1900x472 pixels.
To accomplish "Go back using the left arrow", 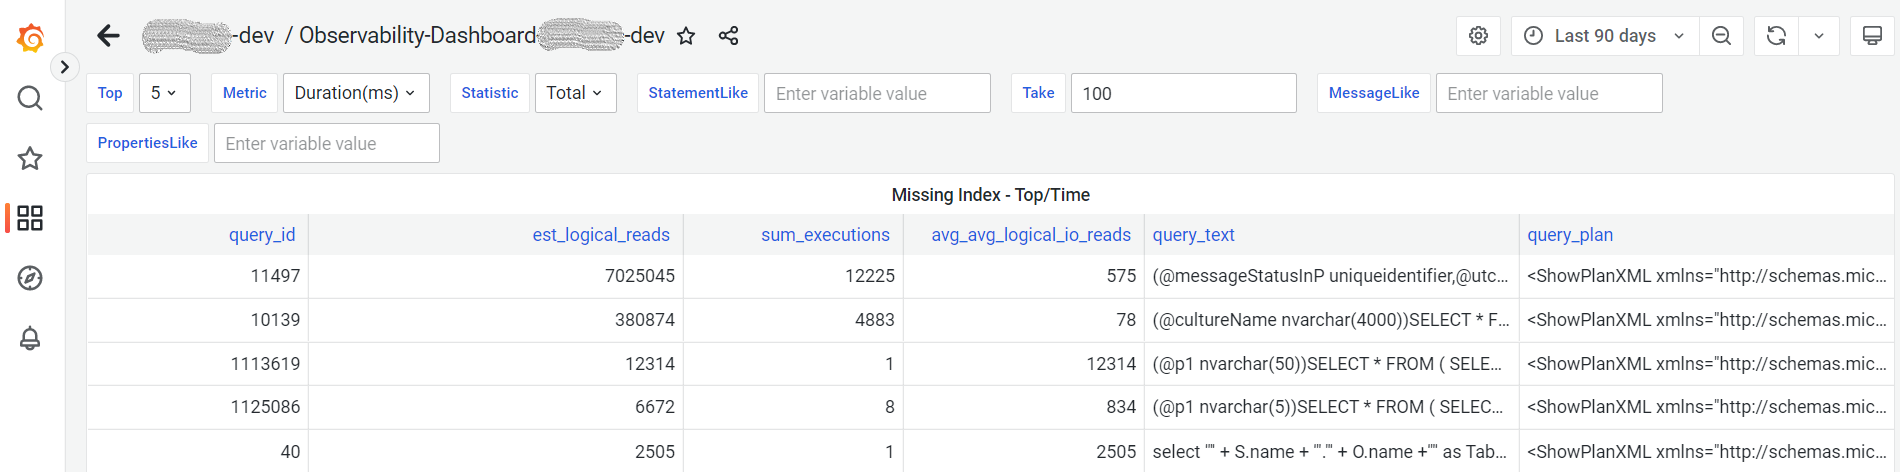I will click(108, 36).
